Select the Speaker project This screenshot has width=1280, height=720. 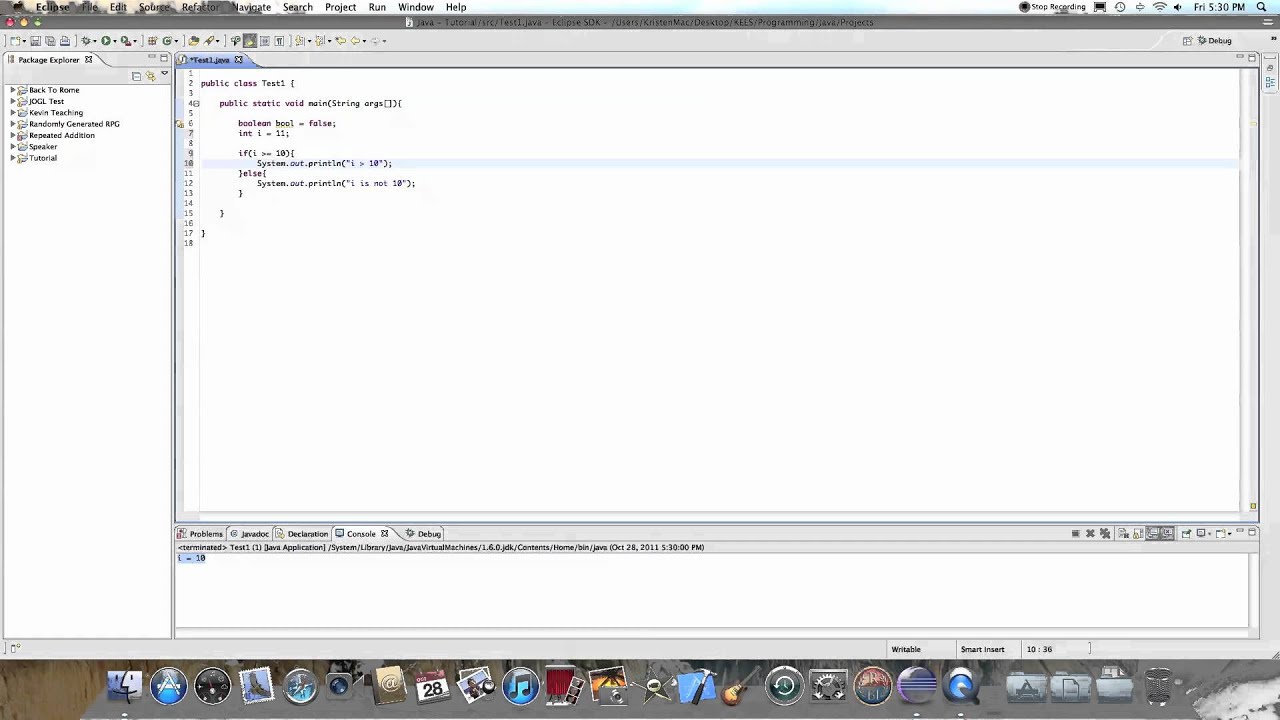[x=43, y=147]
